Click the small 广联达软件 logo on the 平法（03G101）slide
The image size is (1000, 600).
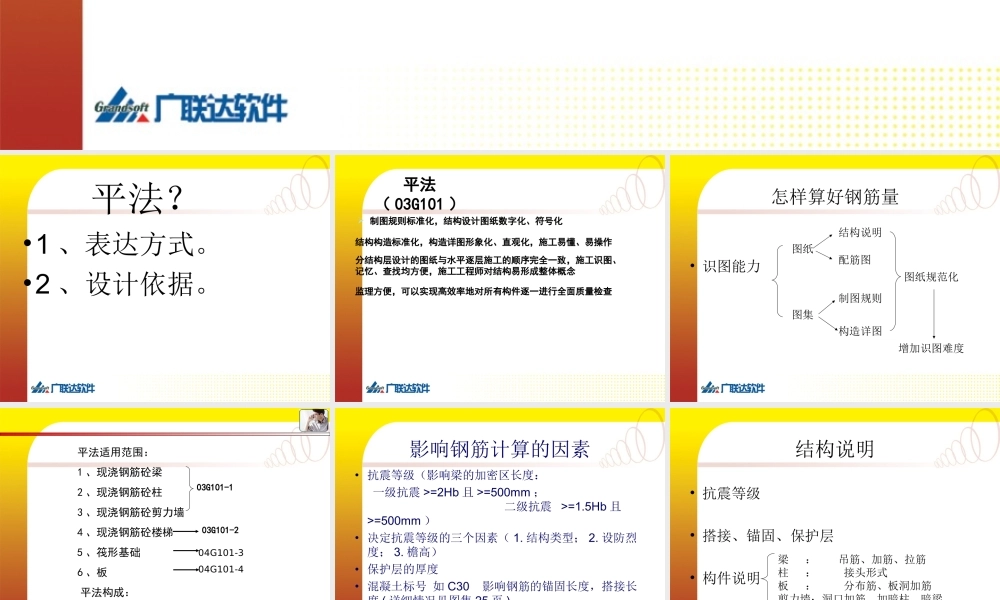[x=398, y=388]
